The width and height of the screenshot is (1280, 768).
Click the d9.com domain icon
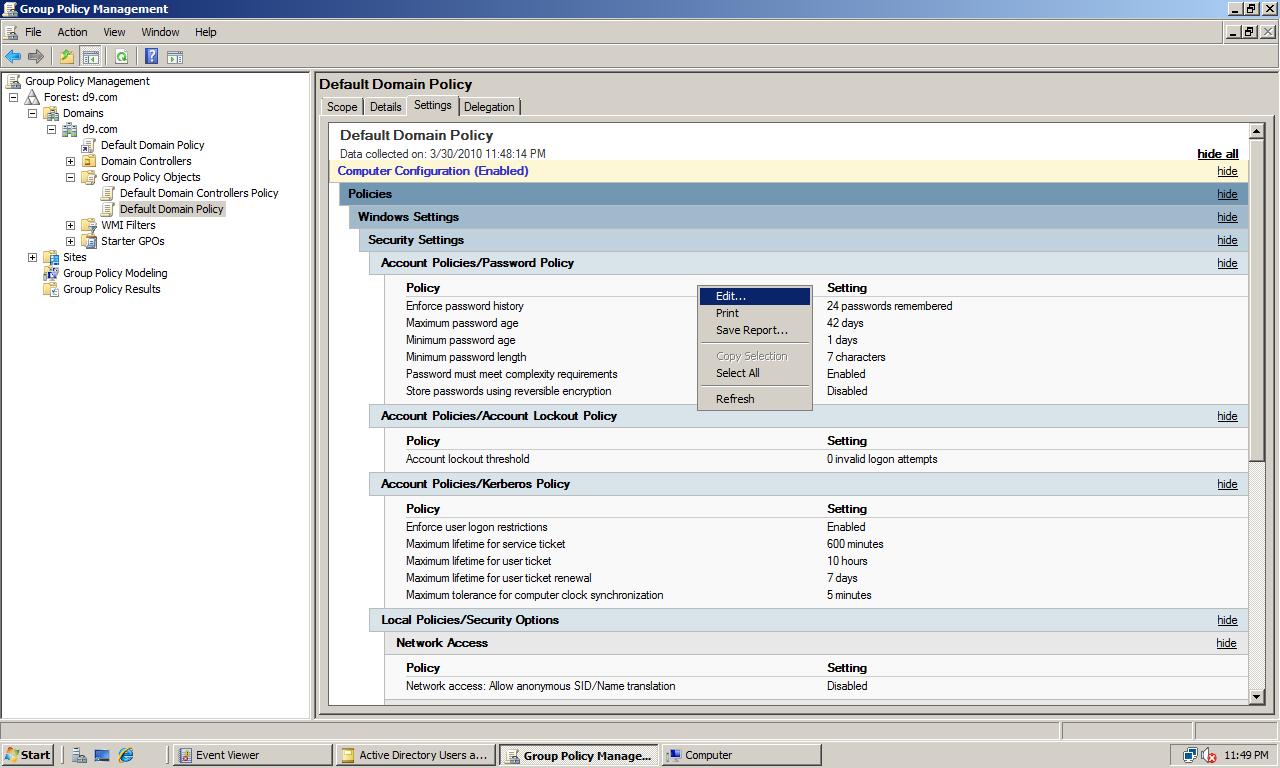pyautogui.click(x=70, y=129)
